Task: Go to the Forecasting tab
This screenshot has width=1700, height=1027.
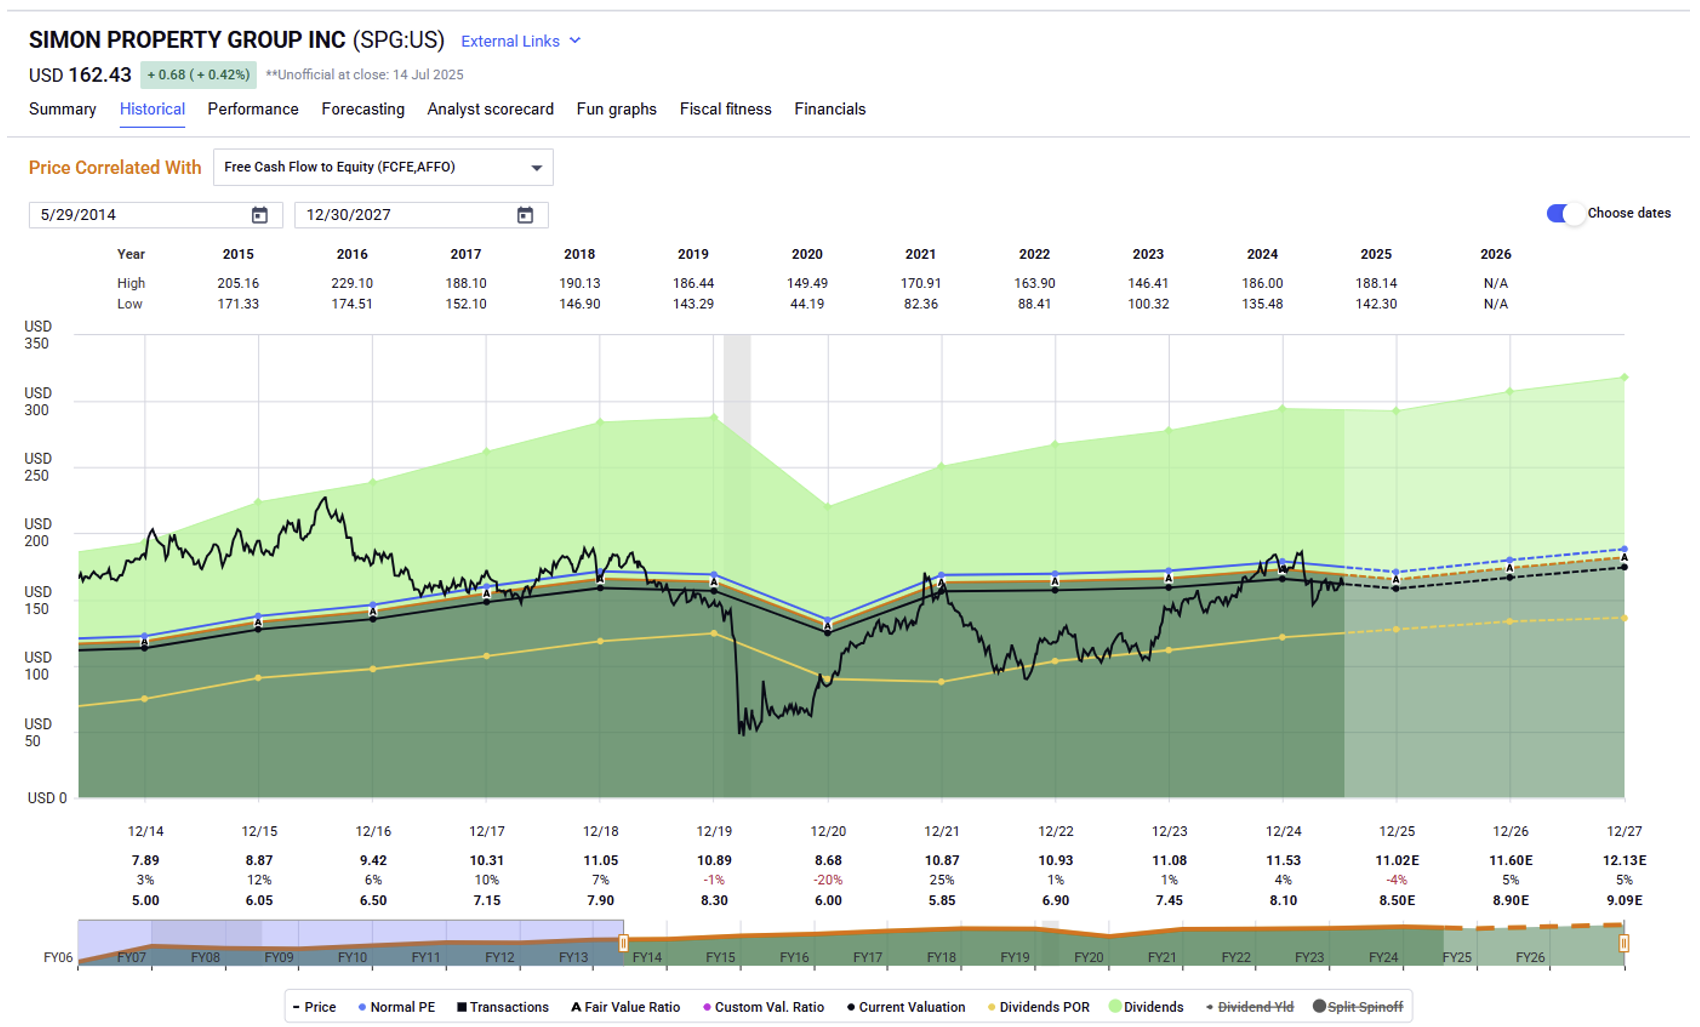Action: 363,109
